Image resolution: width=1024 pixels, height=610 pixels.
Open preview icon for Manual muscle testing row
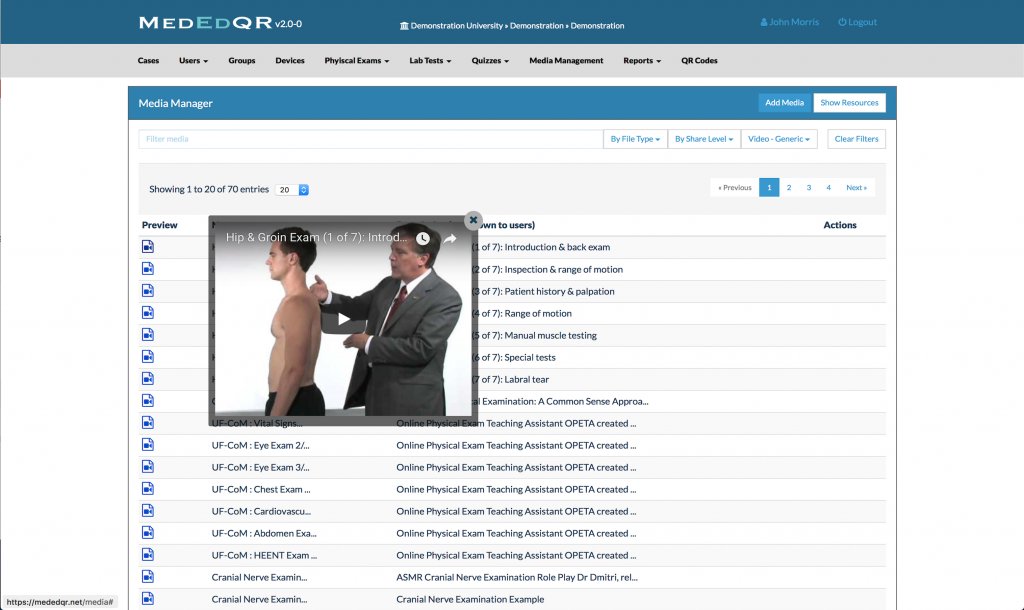tap(148, 335)
